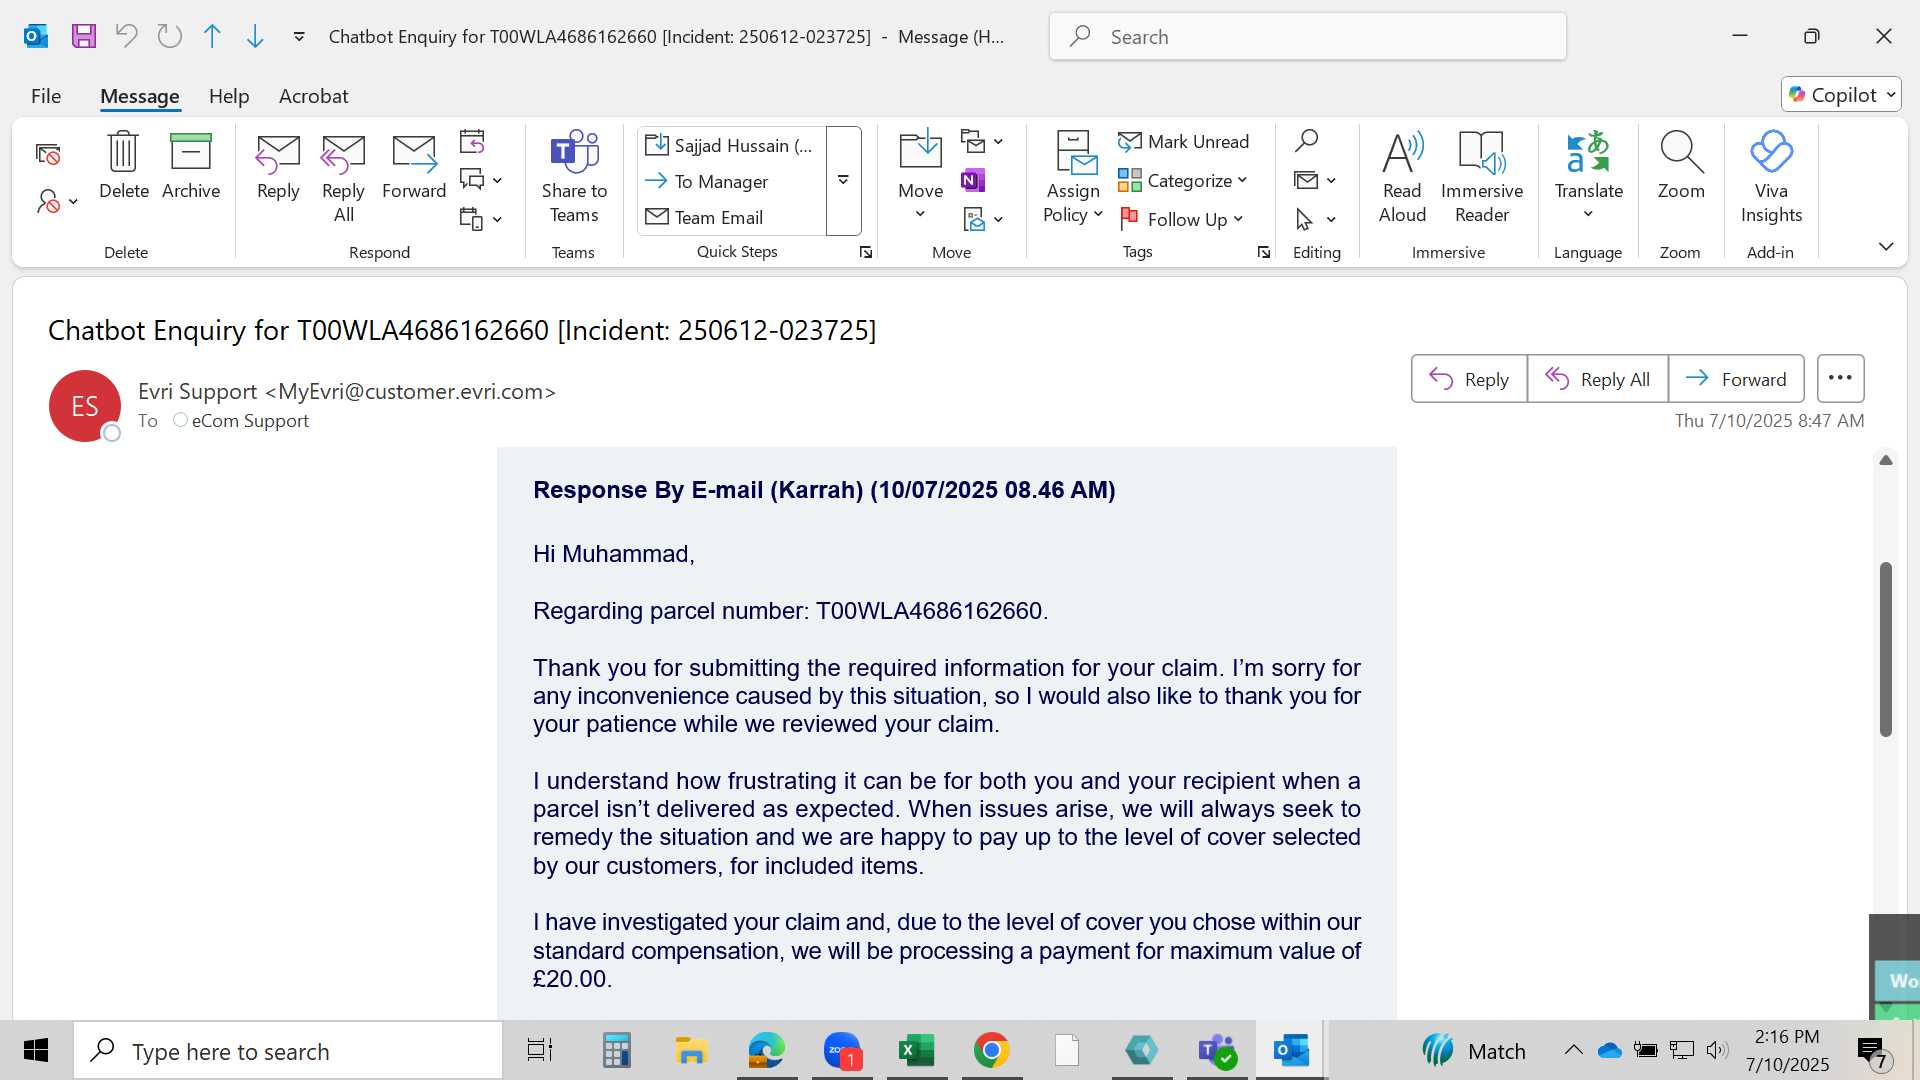Choose Team Email quick step

731,217
